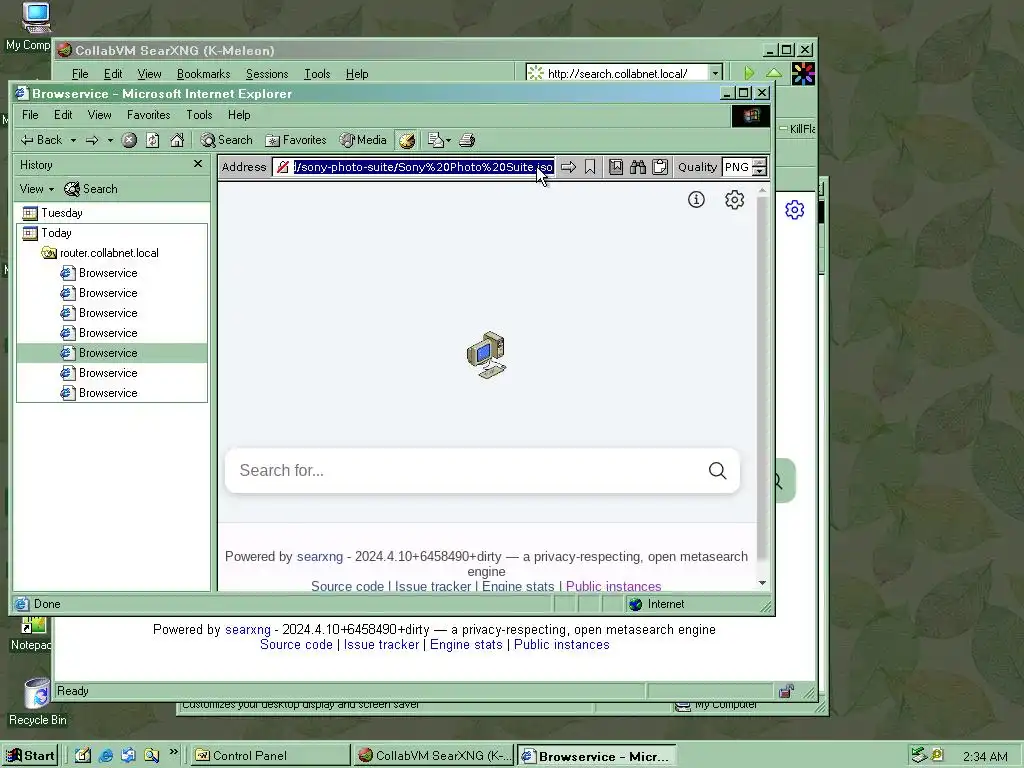Refresh the page using the Refresh icon
The height and width of the screenshot is (768, 1024).
[x=153, y=140]
